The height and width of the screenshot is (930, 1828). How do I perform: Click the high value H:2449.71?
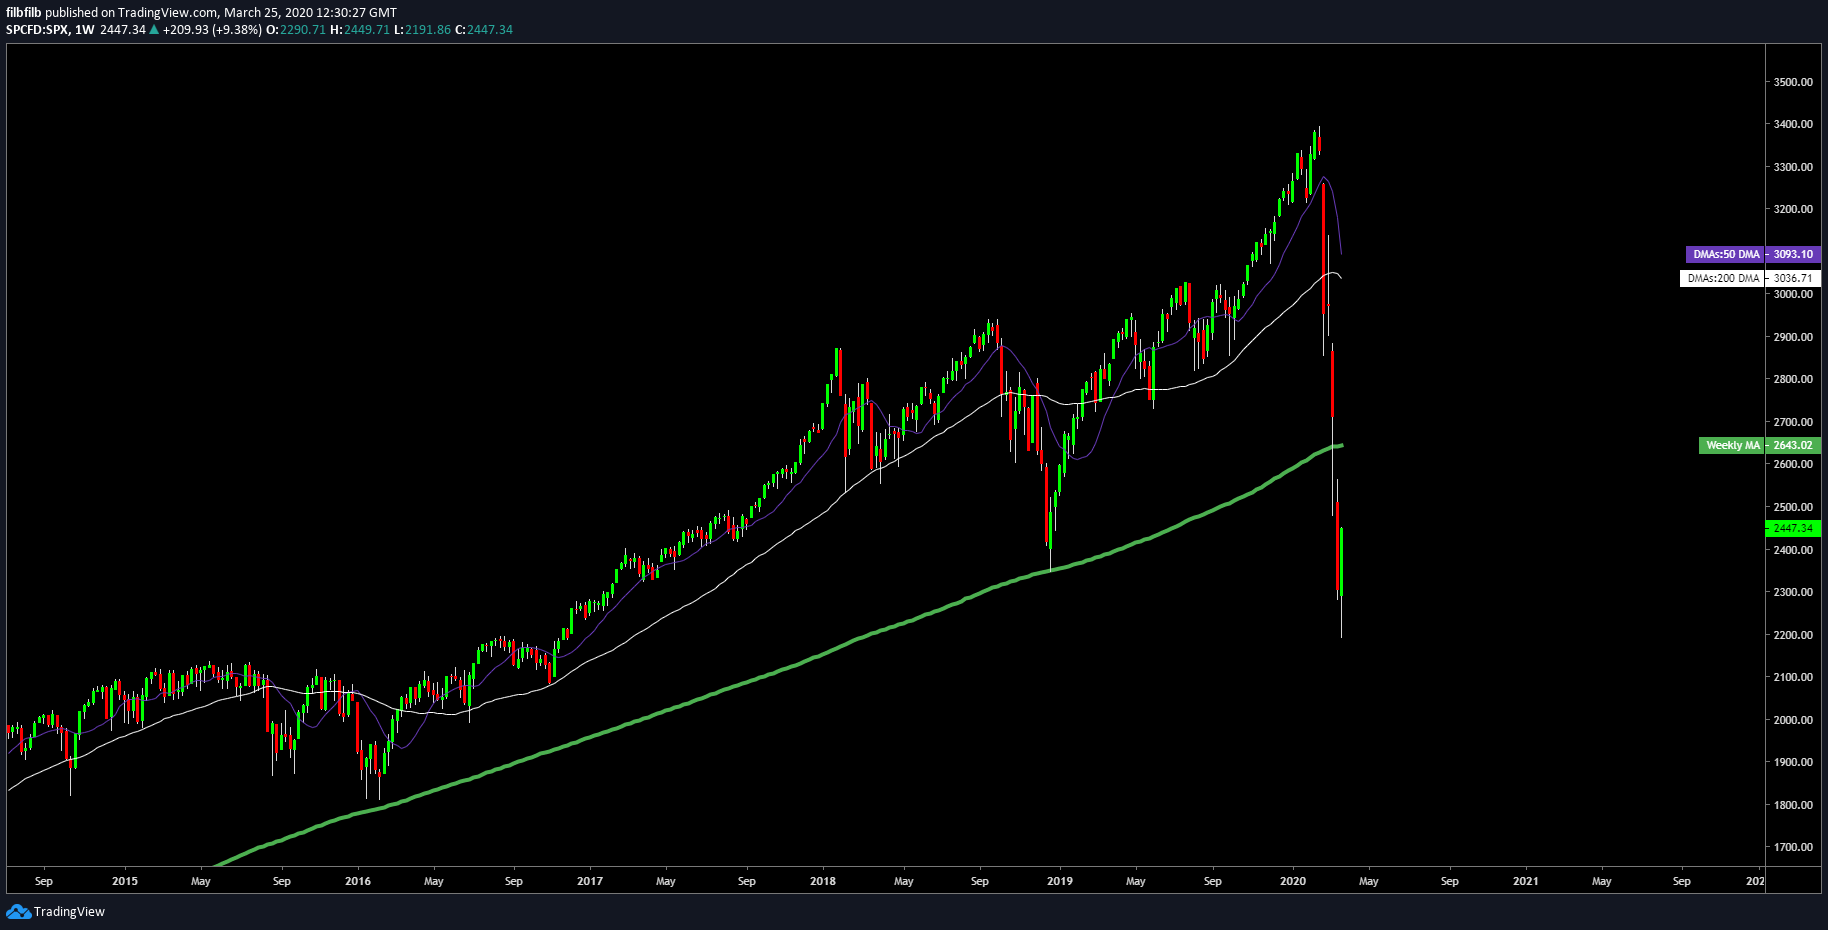click(360, 29)
